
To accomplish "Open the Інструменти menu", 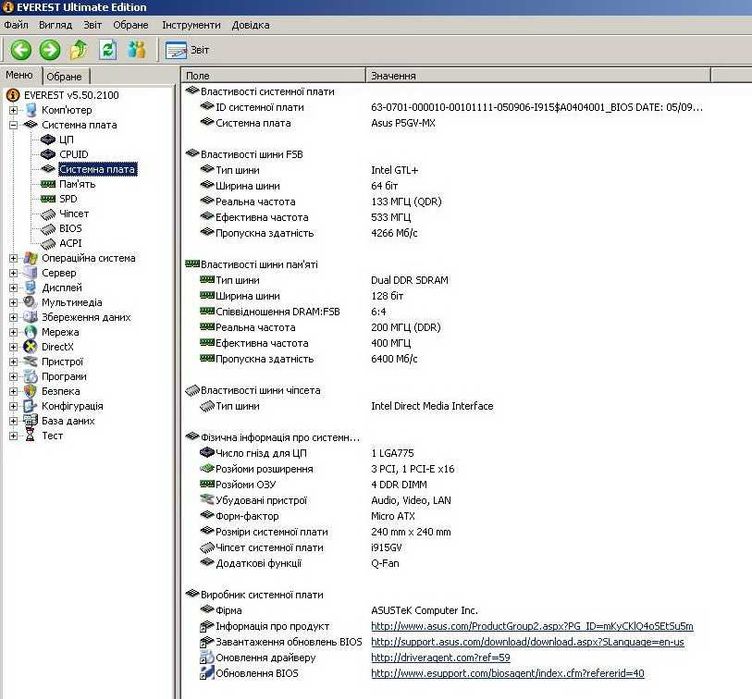I will [191, 25].
